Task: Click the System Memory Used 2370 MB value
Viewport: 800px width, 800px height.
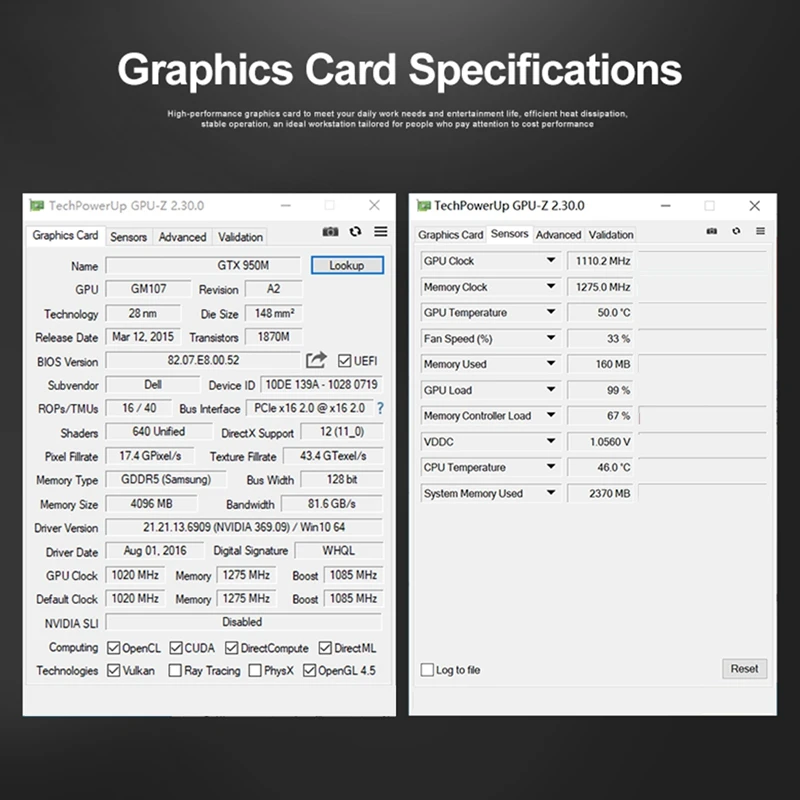Action: 600,493
